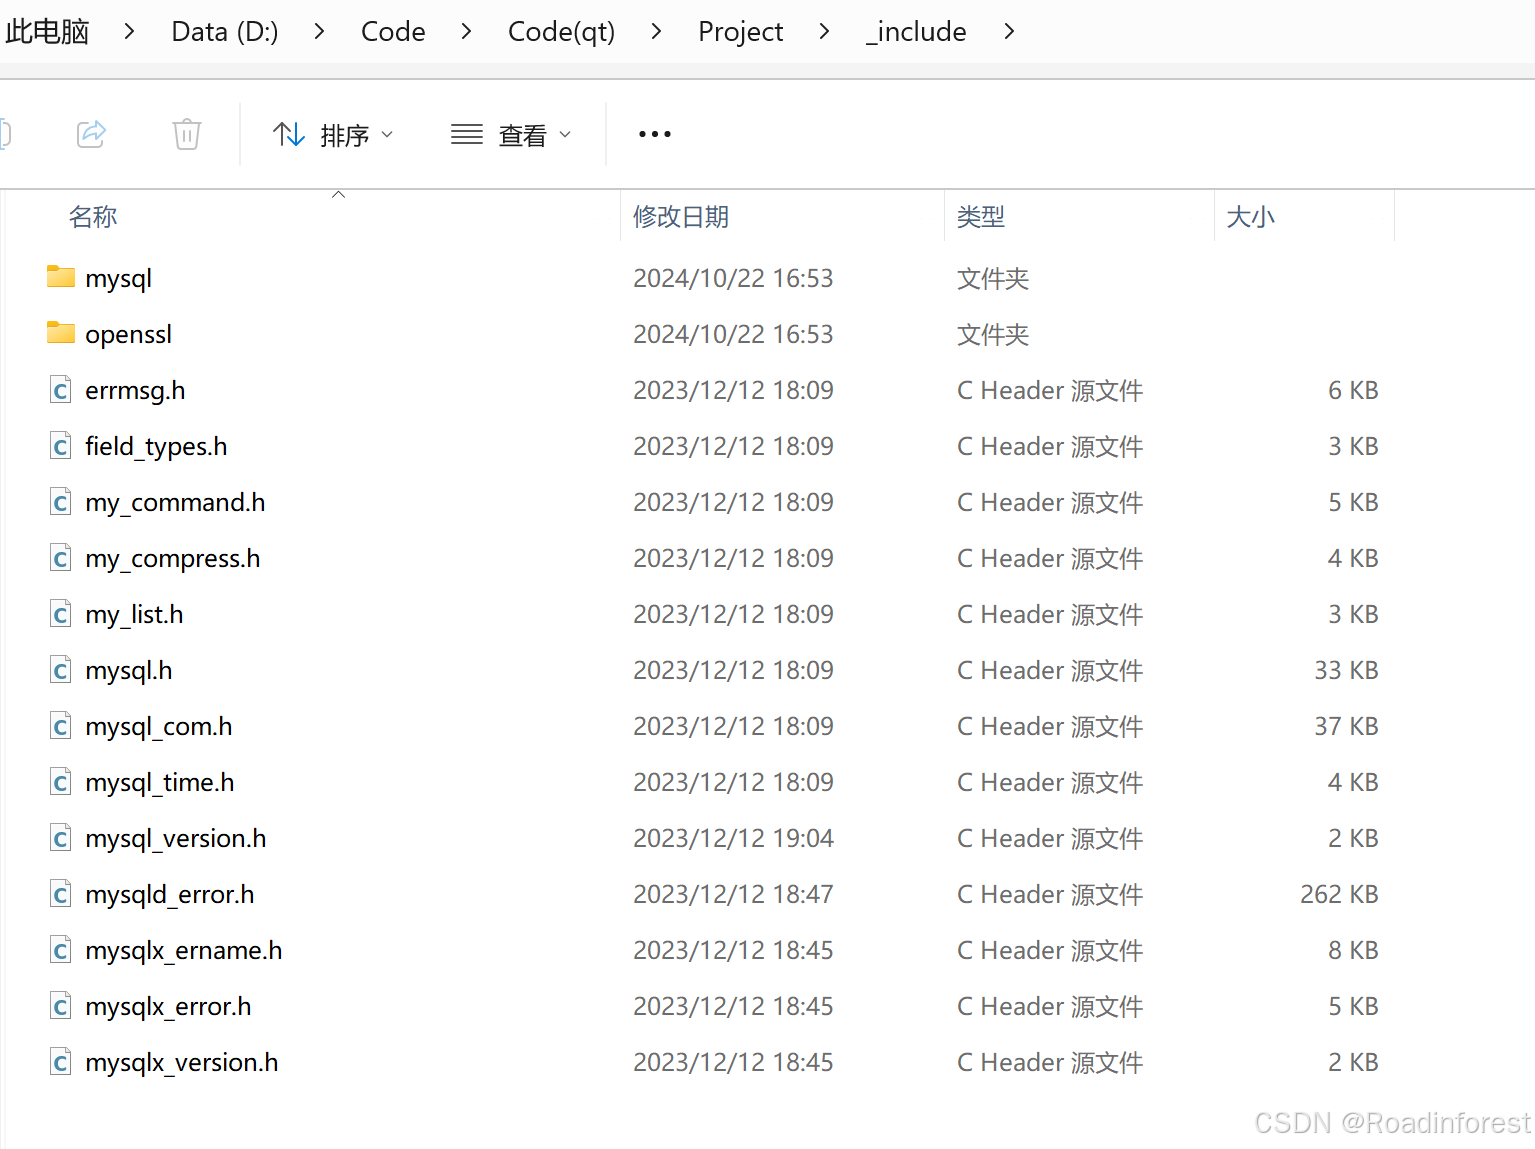Viewport: 1535px width, 1149px height.
Task: Click the mysqlx_version.h file icon
Action: point(61,1062)
